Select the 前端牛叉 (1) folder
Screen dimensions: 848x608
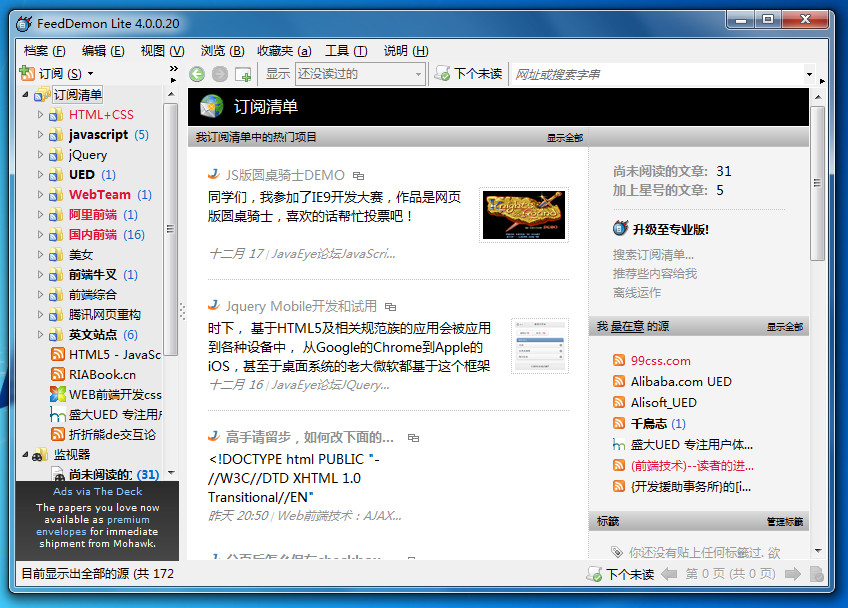point(103,275)
